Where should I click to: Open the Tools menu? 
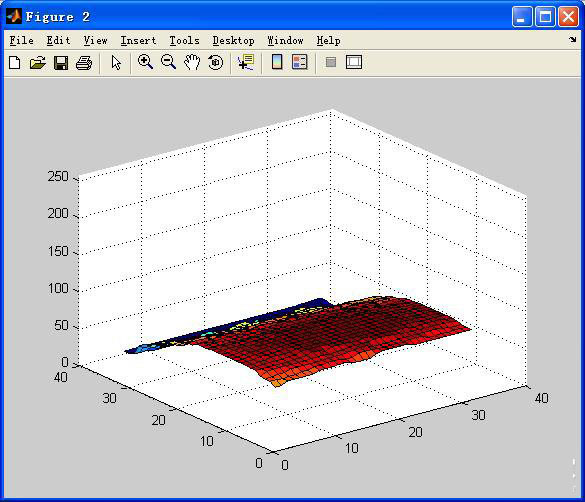(x=184, y=40)
